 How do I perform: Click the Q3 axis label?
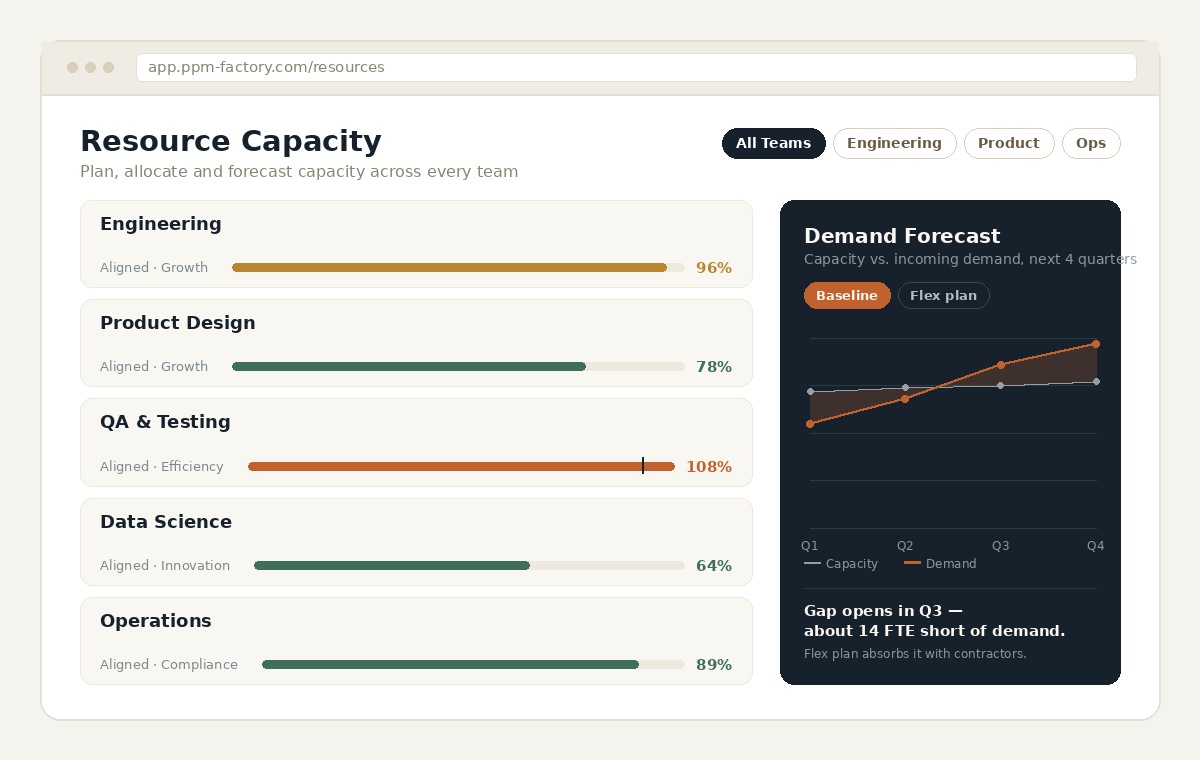tap(1001, 546)
